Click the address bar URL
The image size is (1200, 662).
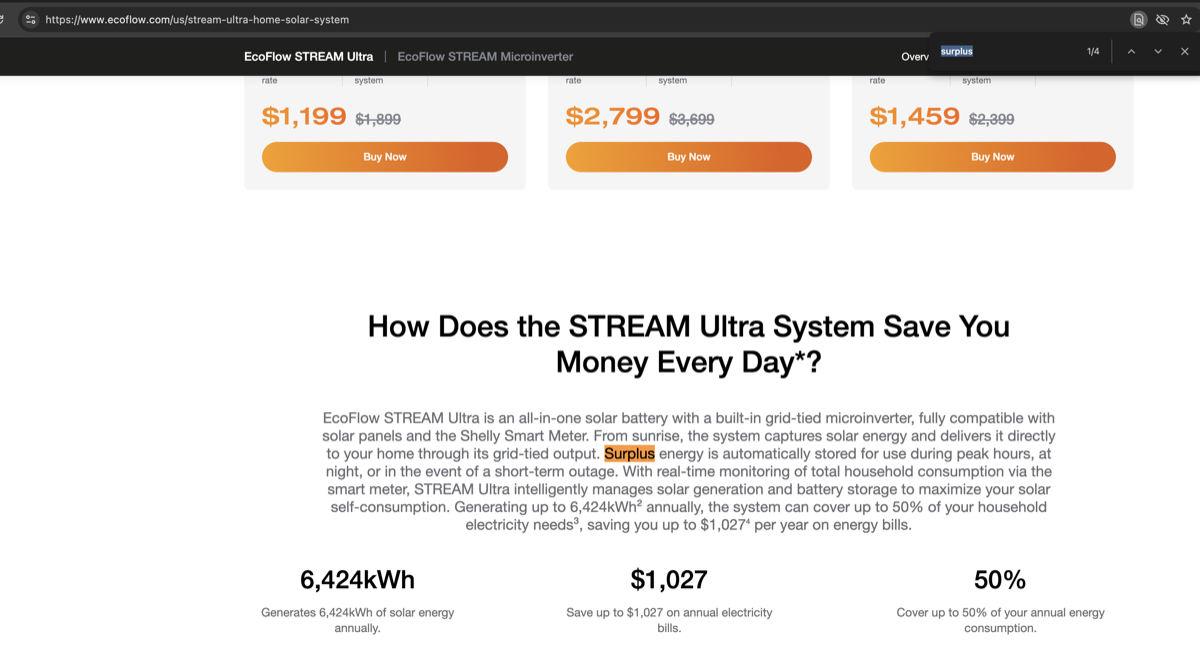coord(197,19)
